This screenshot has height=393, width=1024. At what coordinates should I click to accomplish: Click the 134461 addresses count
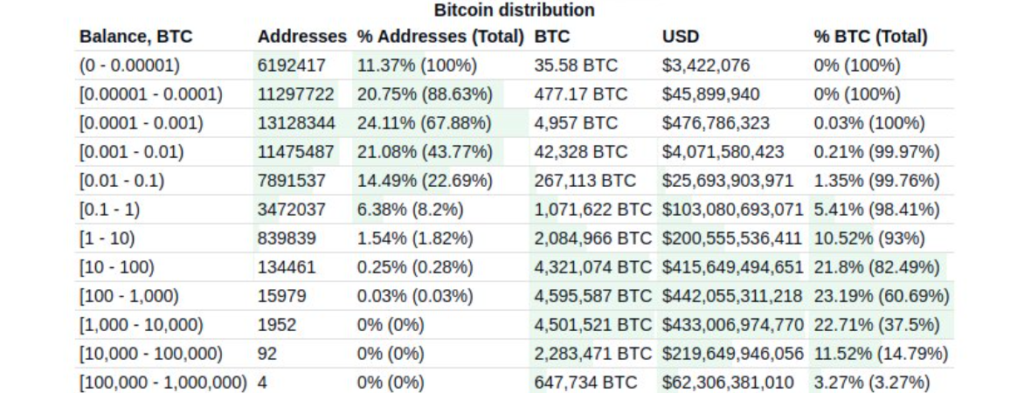(x=287, y=267)
